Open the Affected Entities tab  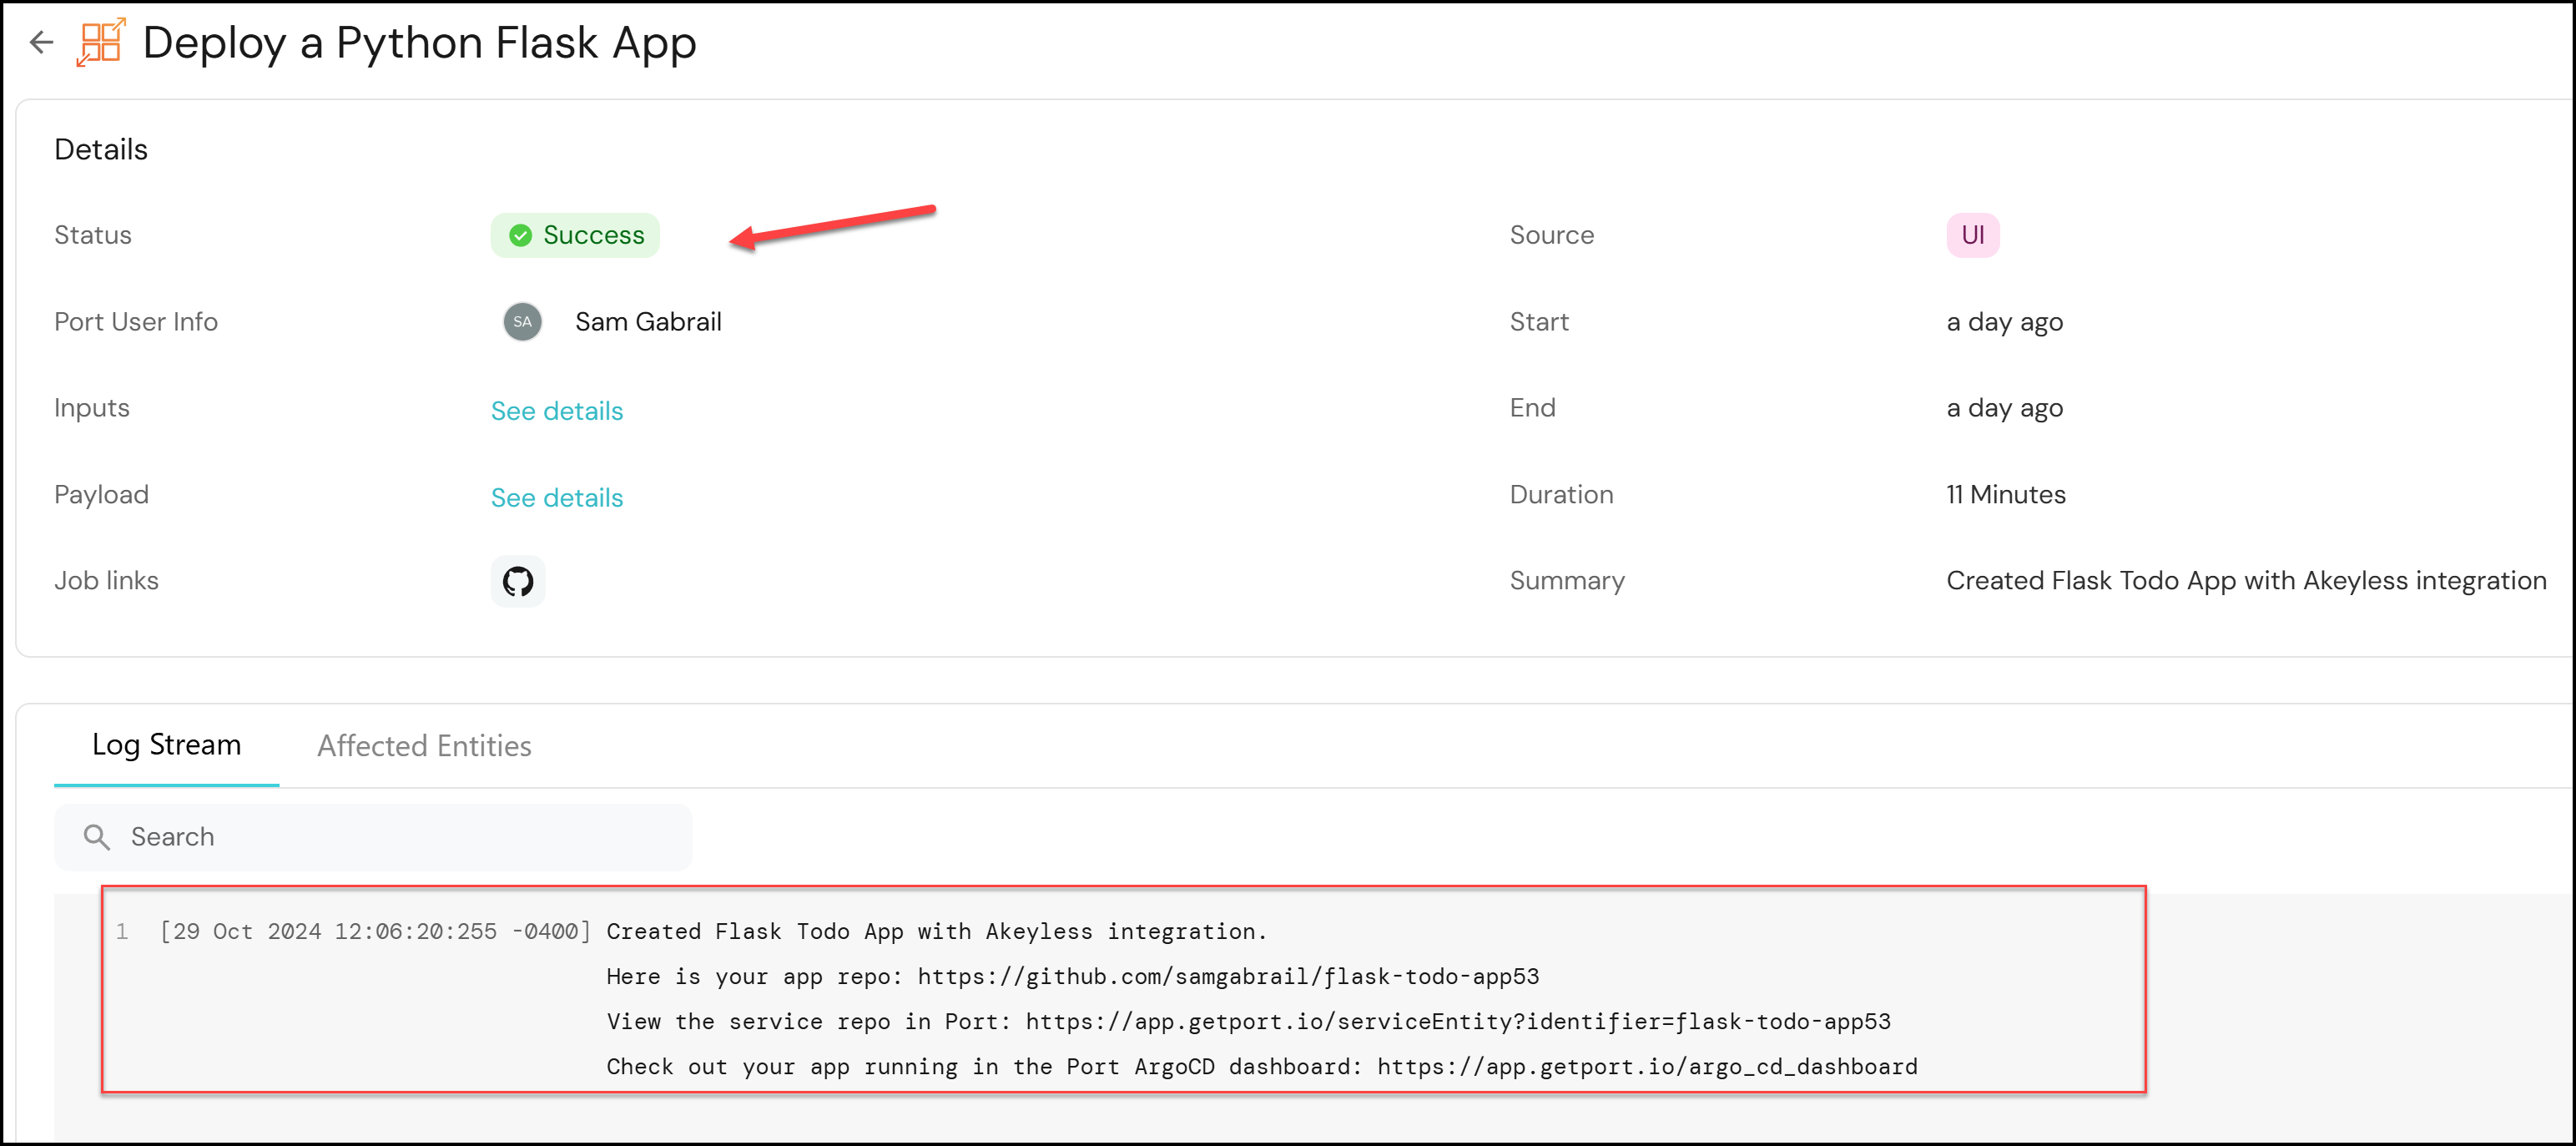tap(424, 746)
